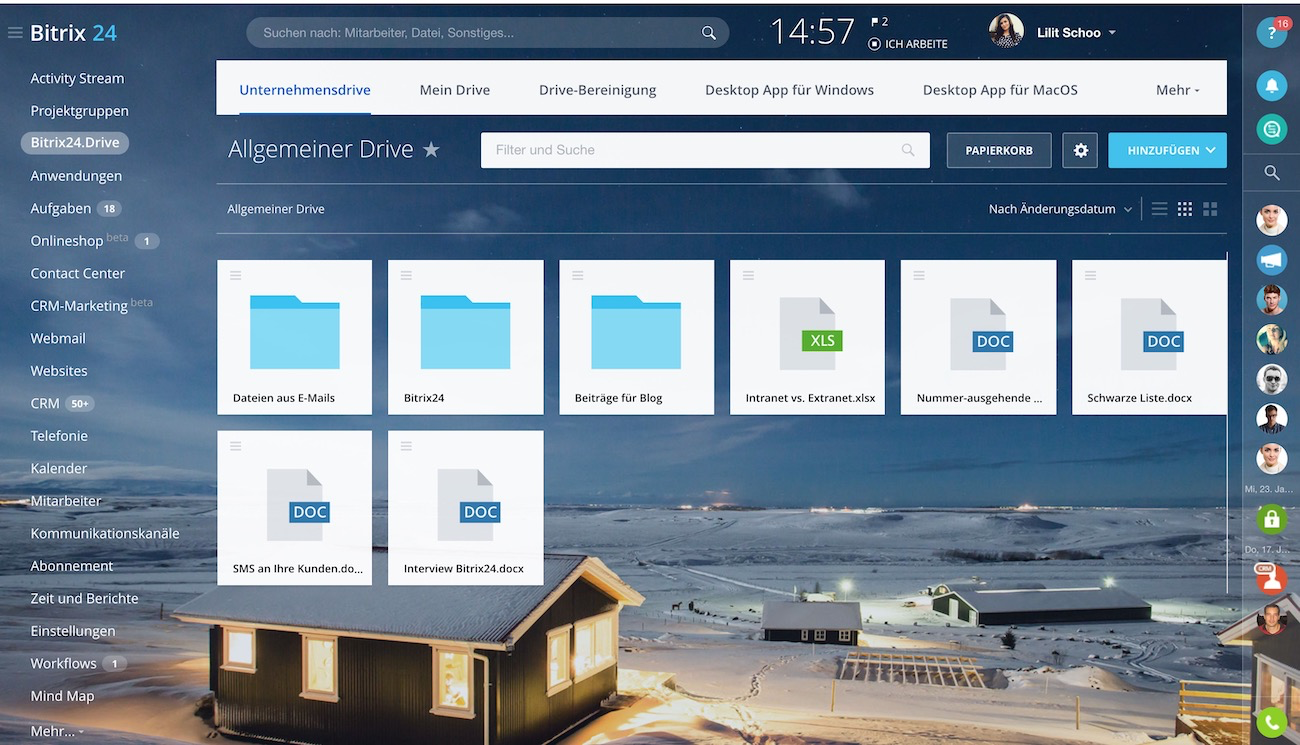Open menu handle on Bitrix24 folder
The height and width of the screenshot is (745, 1300).
(x=406, y=275)
